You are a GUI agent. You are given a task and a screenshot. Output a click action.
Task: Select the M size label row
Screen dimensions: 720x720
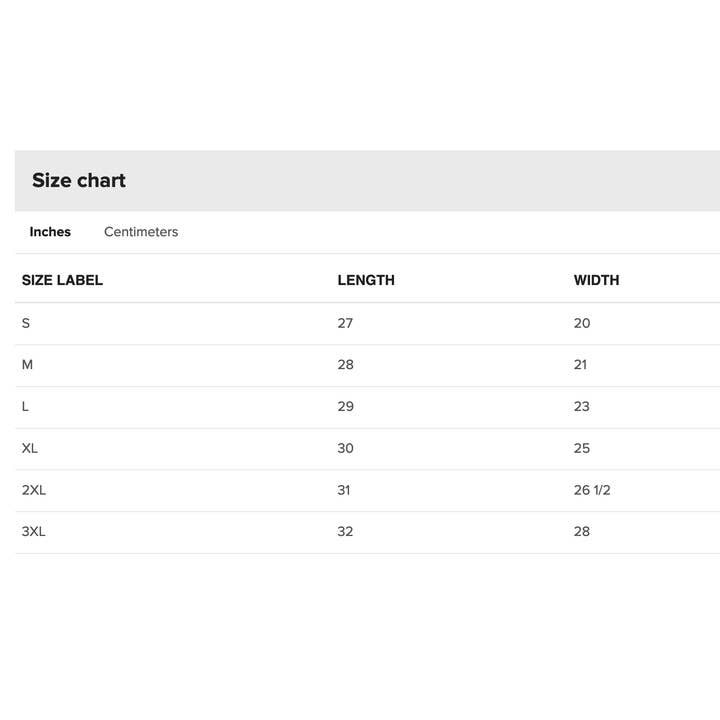pos(27,365)
